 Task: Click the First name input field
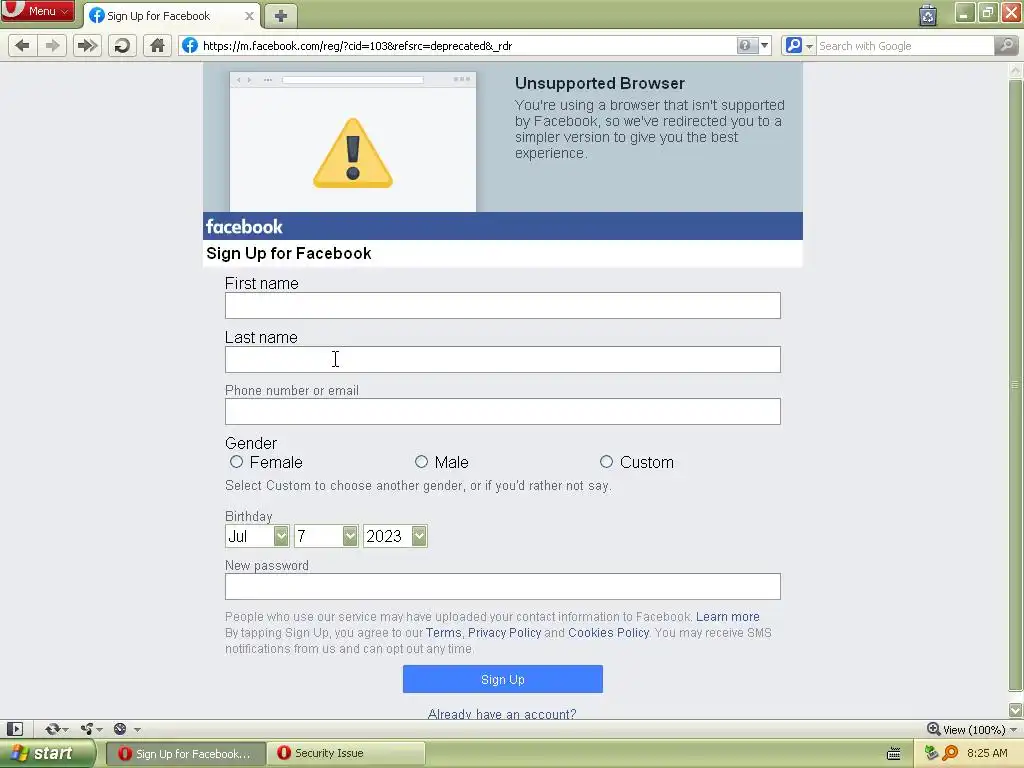(x=502, y=306)
